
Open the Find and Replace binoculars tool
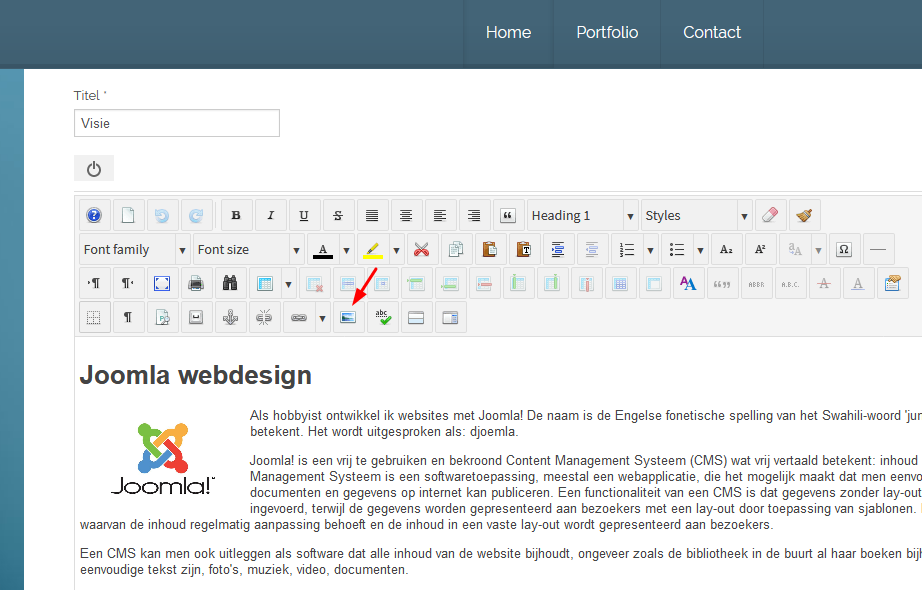[x=230, y=283]
